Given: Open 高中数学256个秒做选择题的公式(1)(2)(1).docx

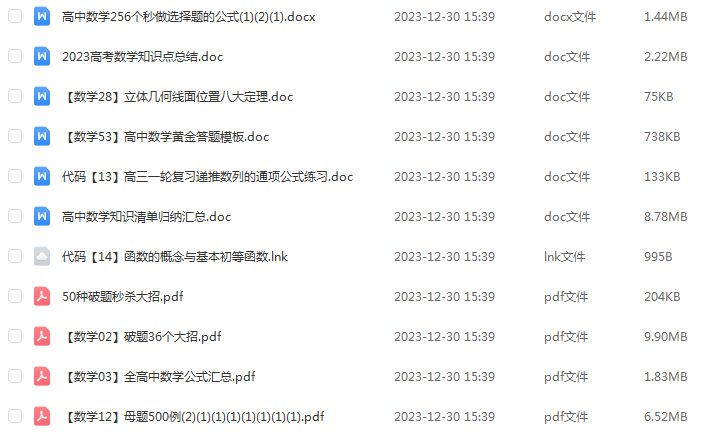Looking at the screenshot, I should point(189,17).
